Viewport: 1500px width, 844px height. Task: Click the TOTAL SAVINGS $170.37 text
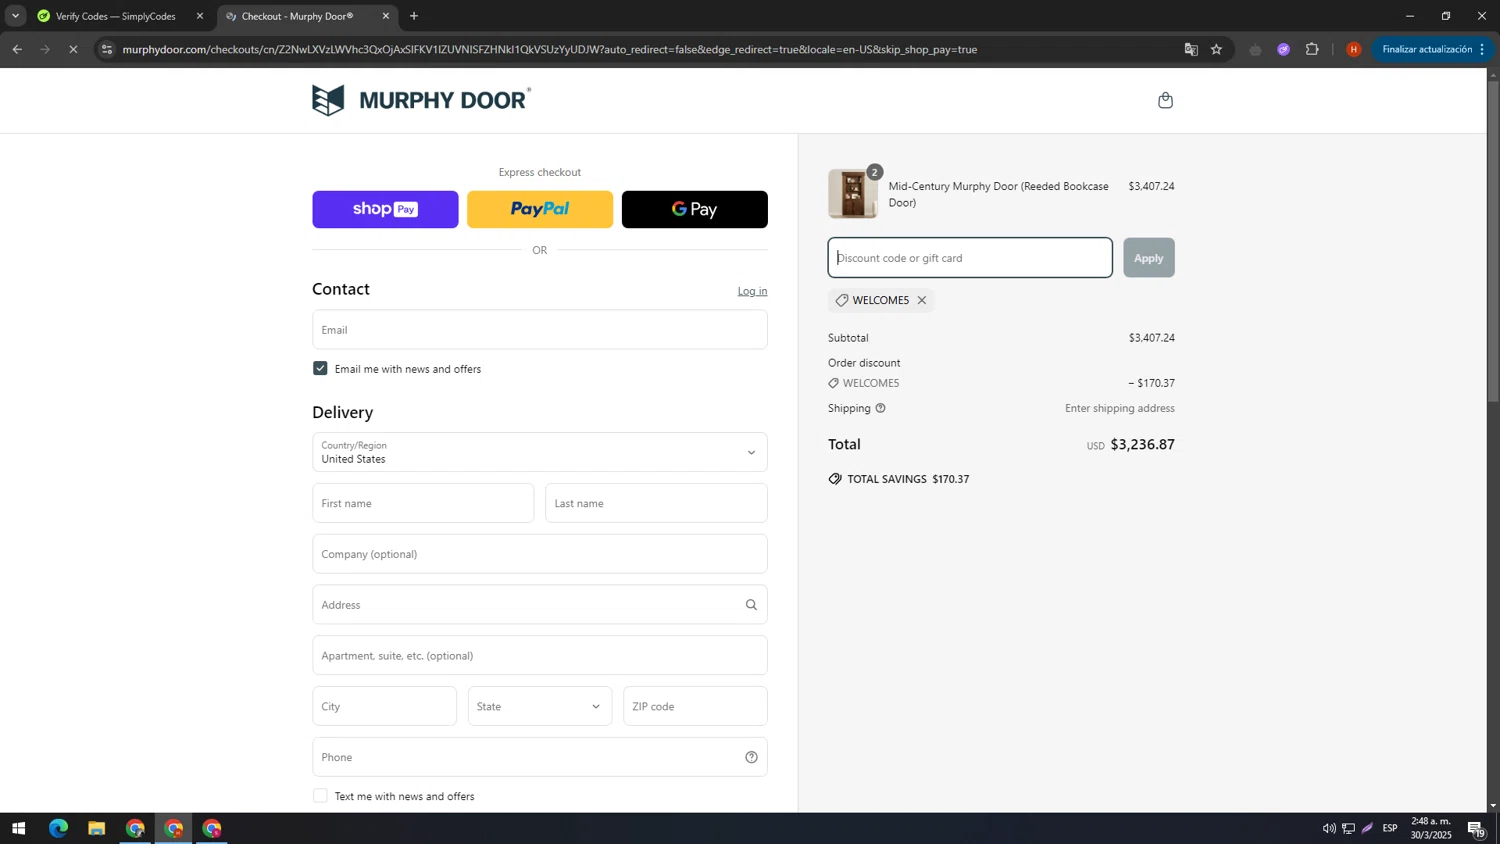pos(908,479)
